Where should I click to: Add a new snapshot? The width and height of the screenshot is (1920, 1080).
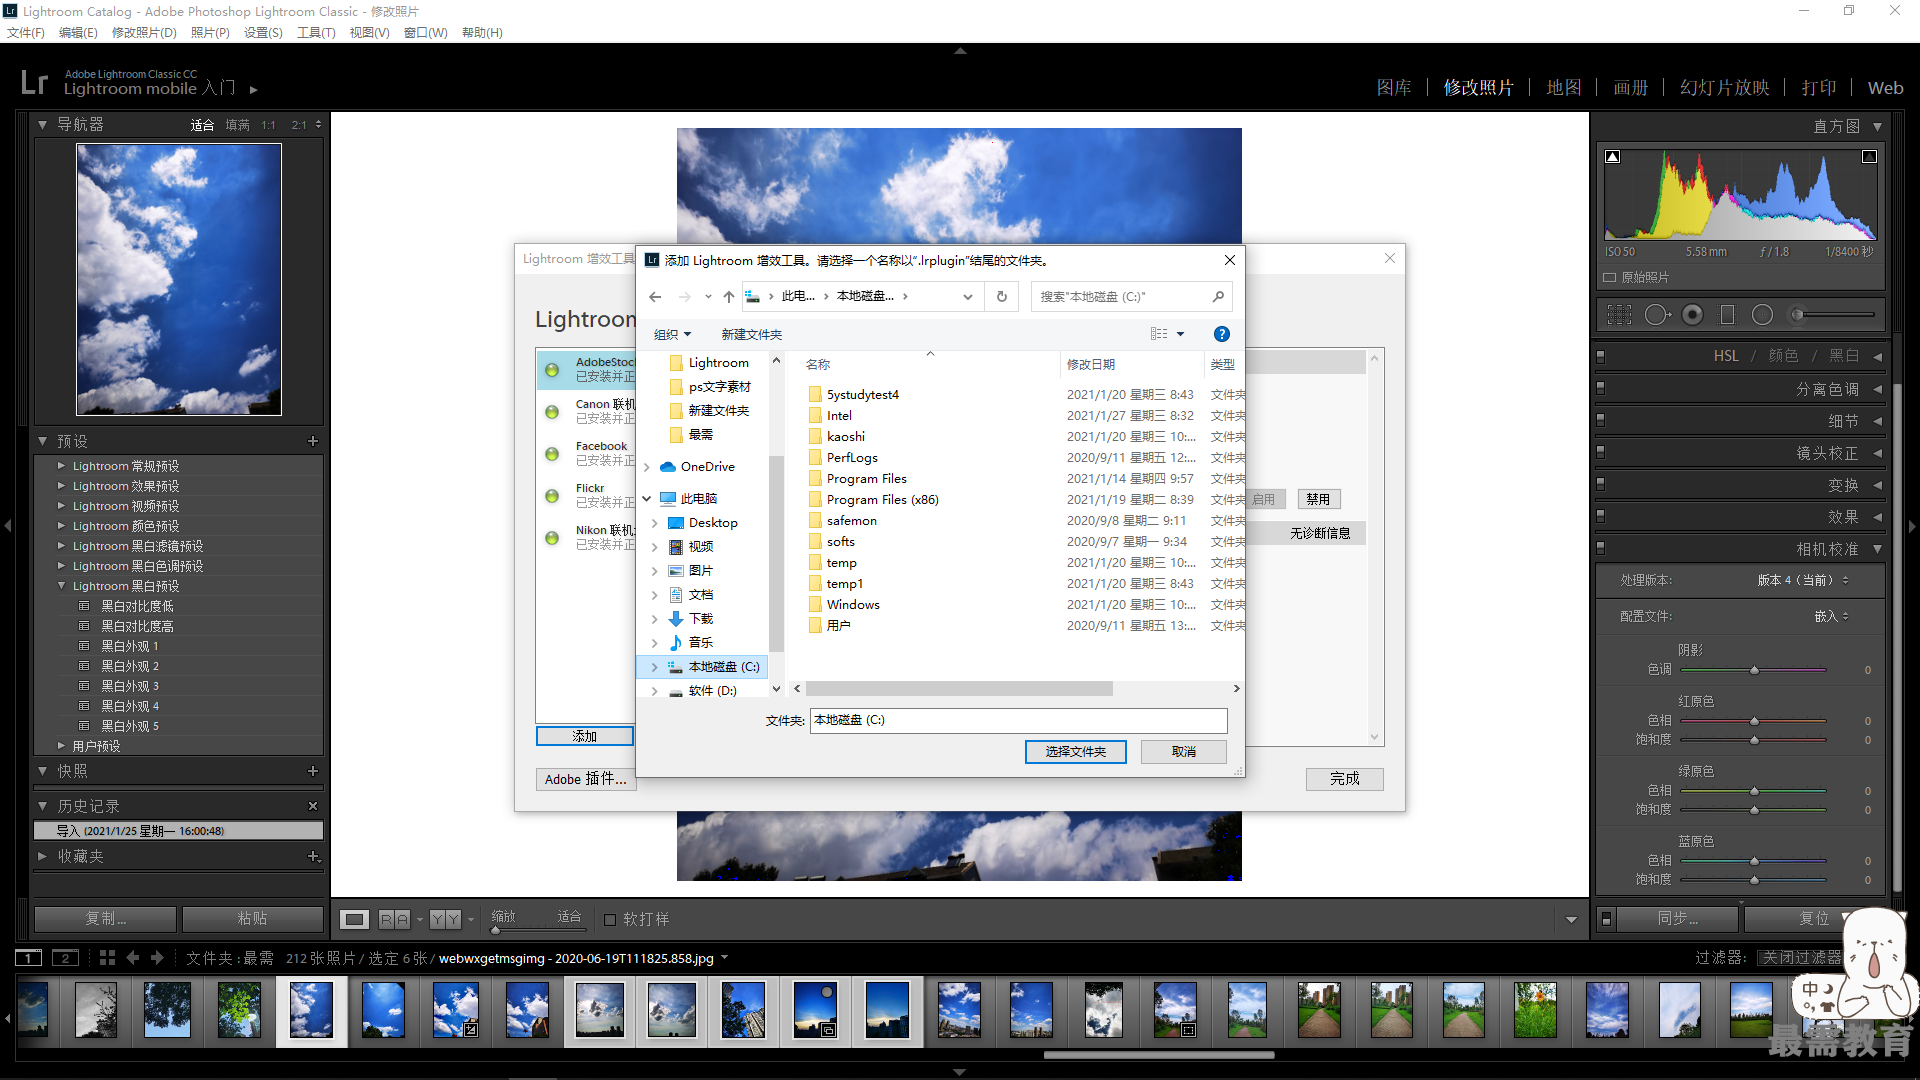pyautogui.click(x=313, y=771)
